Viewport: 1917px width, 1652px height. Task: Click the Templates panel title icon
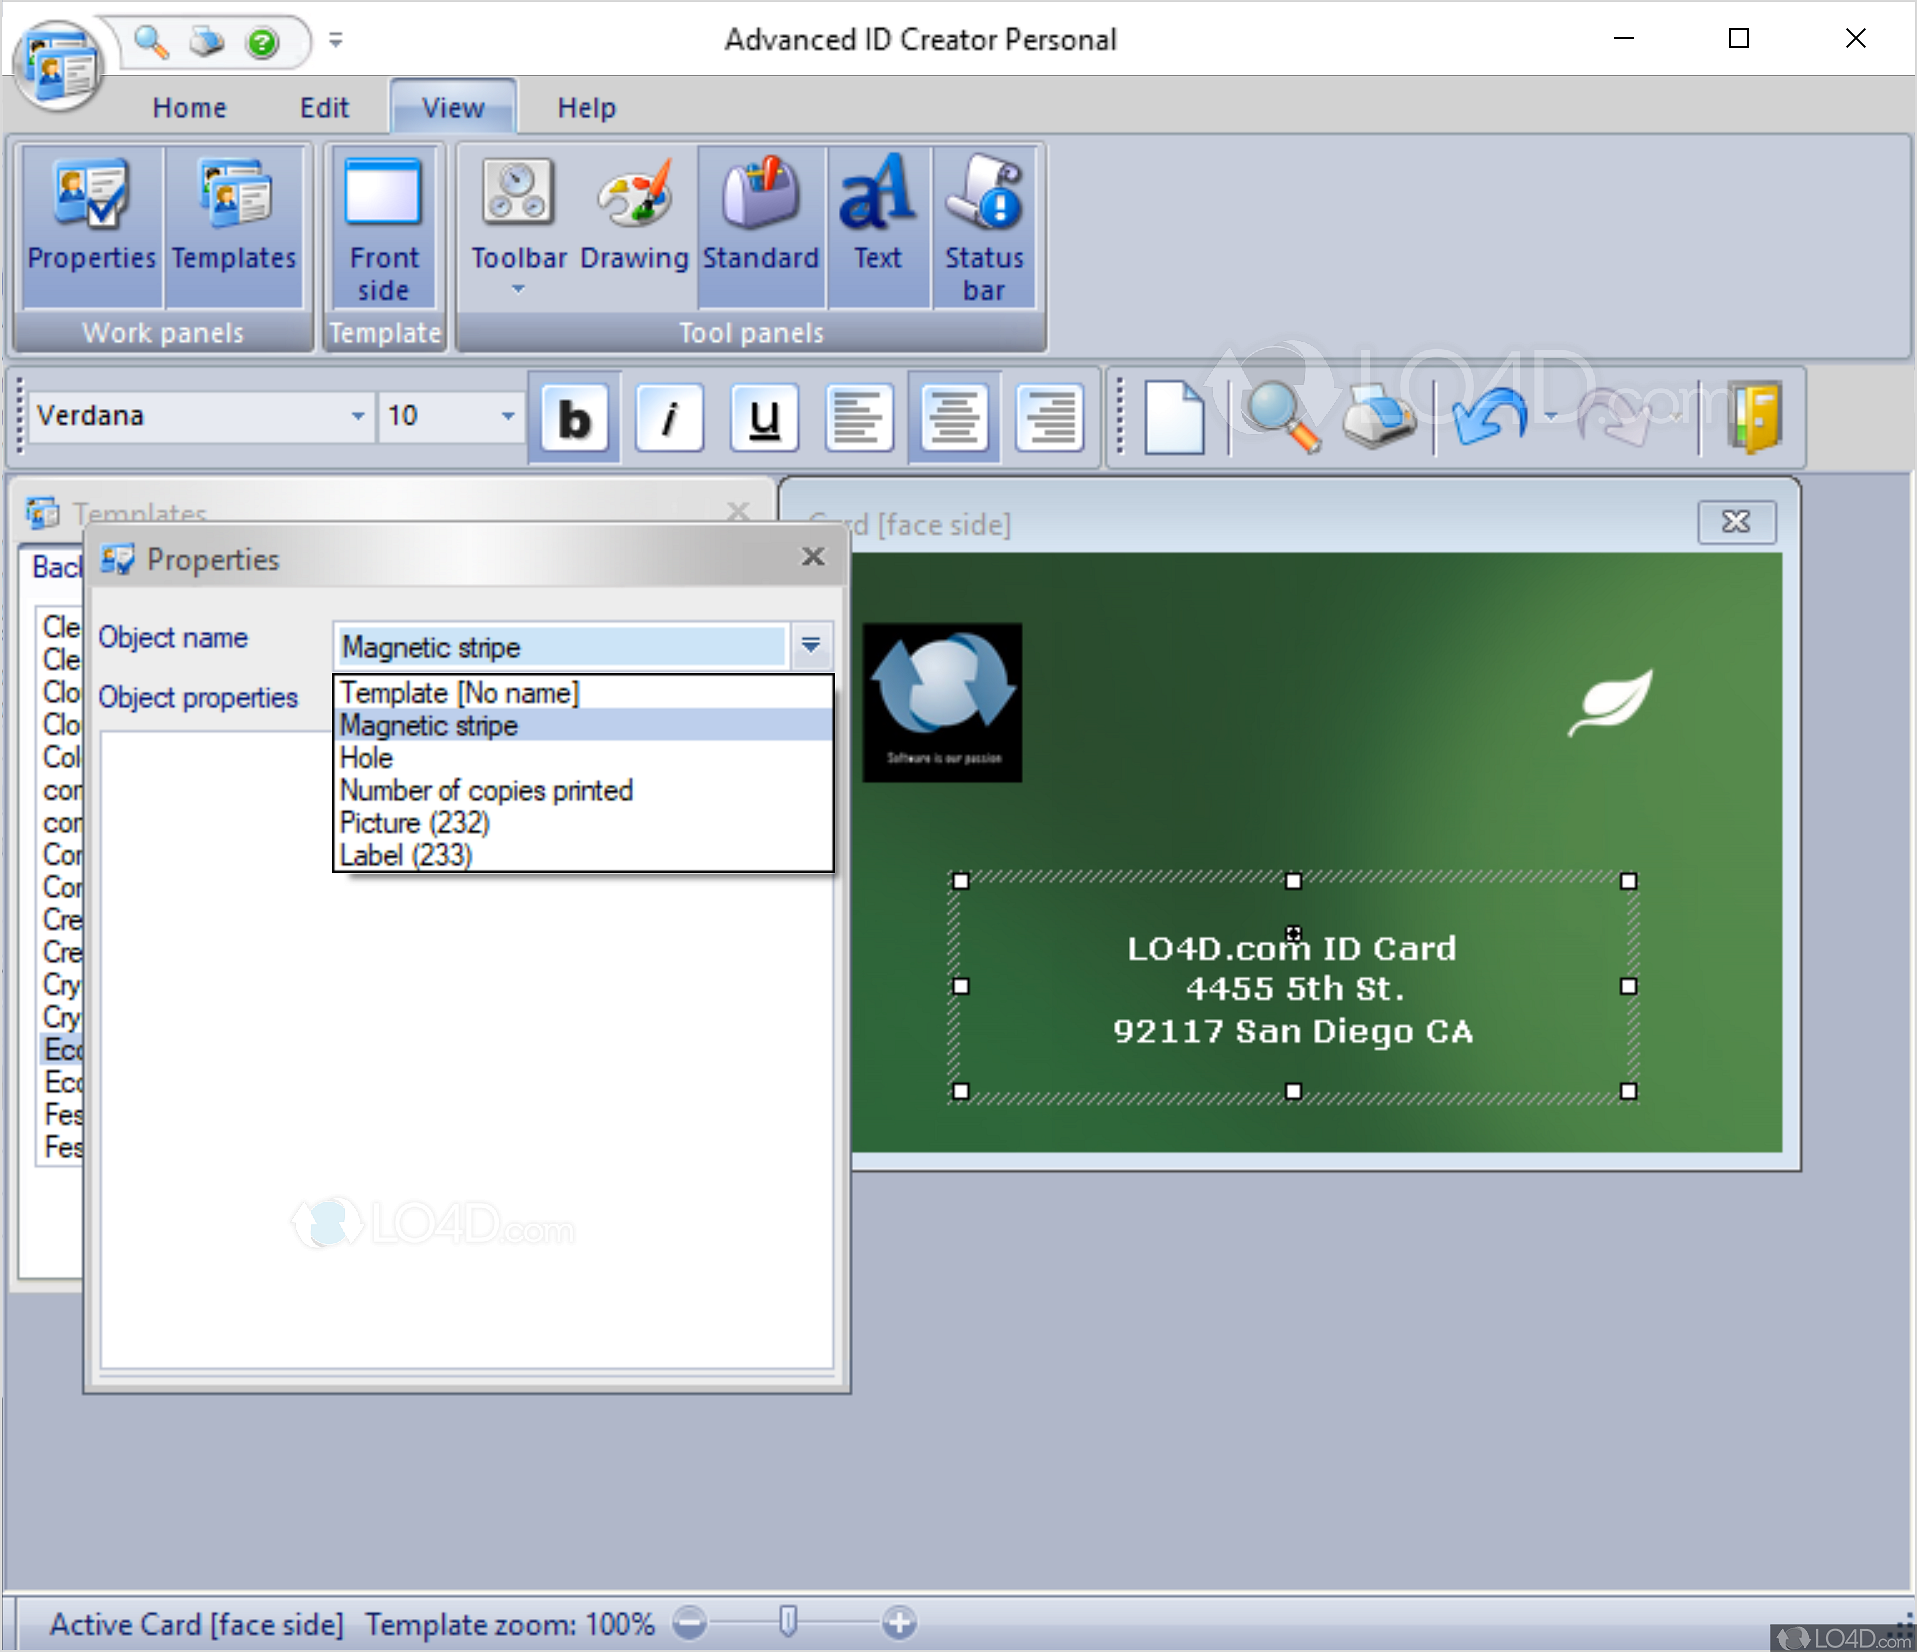click(x=42, y=512)
